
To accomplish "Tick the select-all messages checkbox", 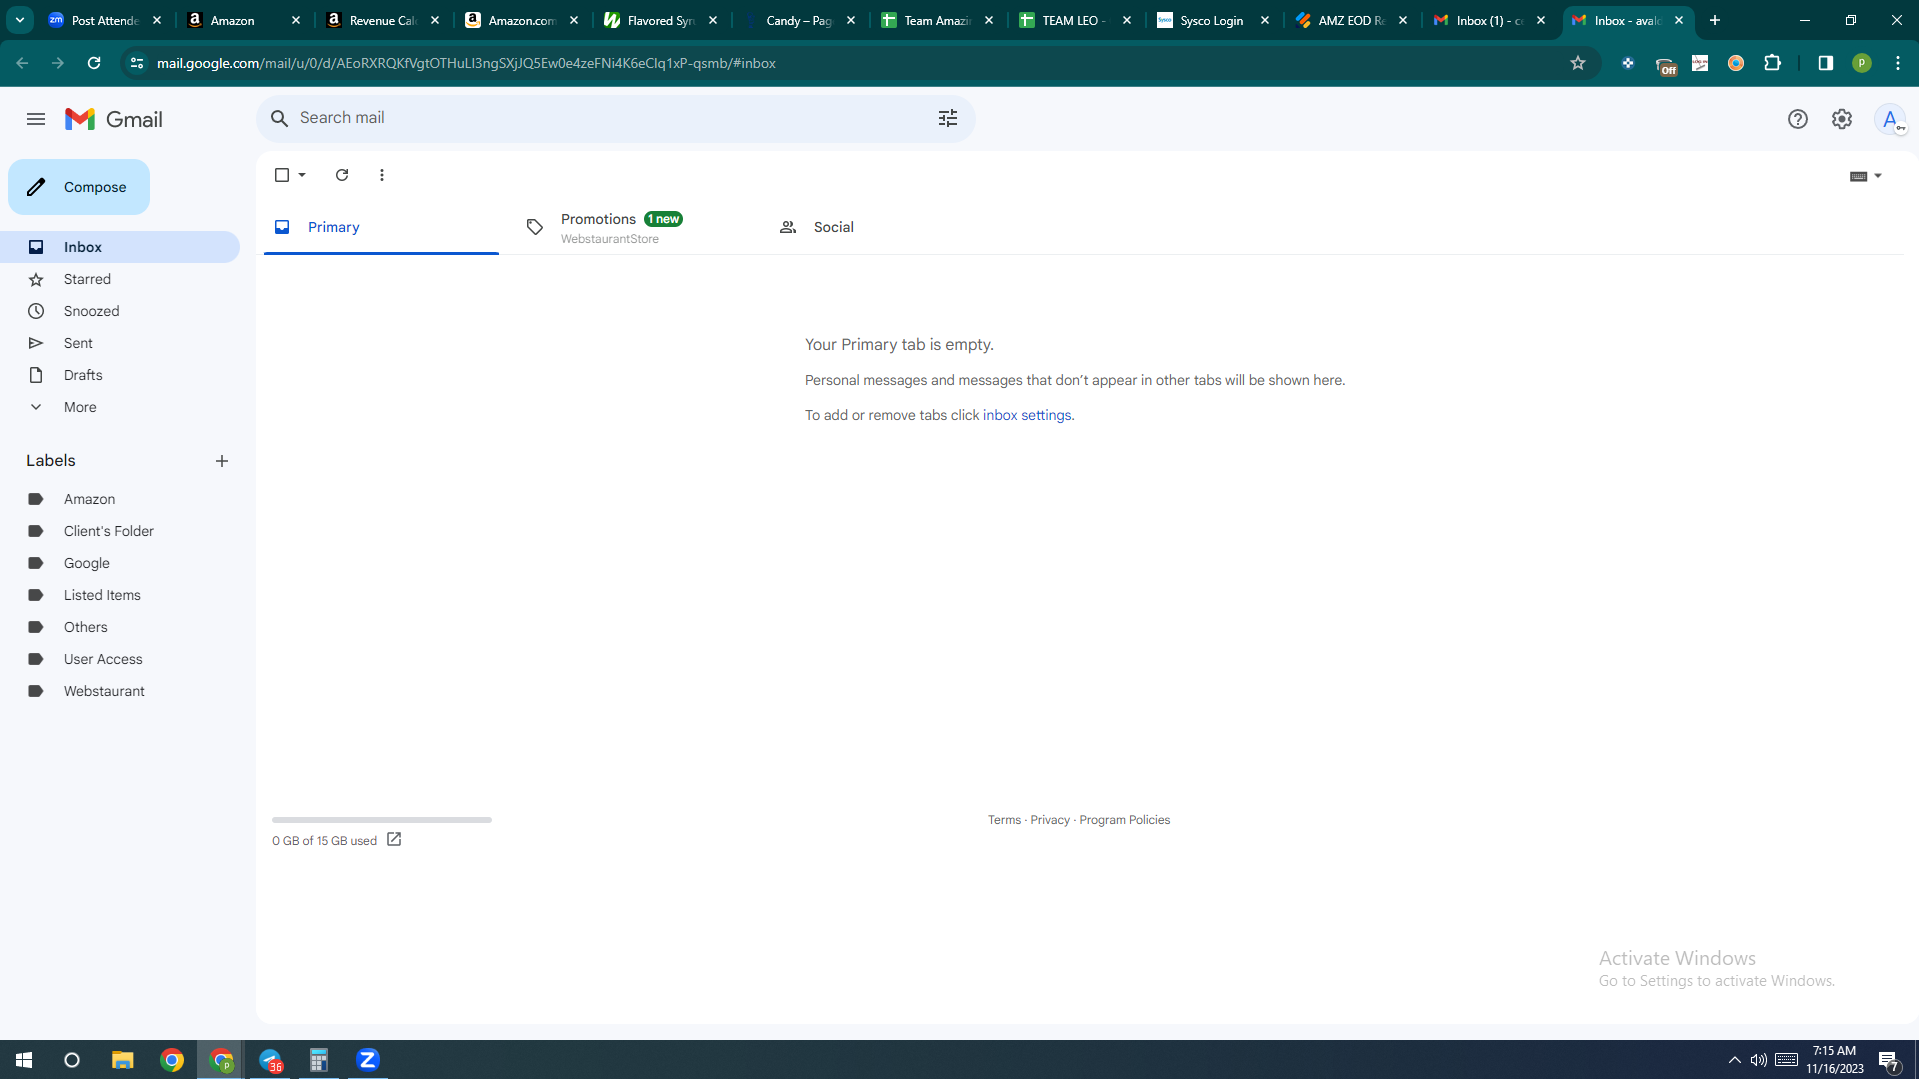I will 282,175.
